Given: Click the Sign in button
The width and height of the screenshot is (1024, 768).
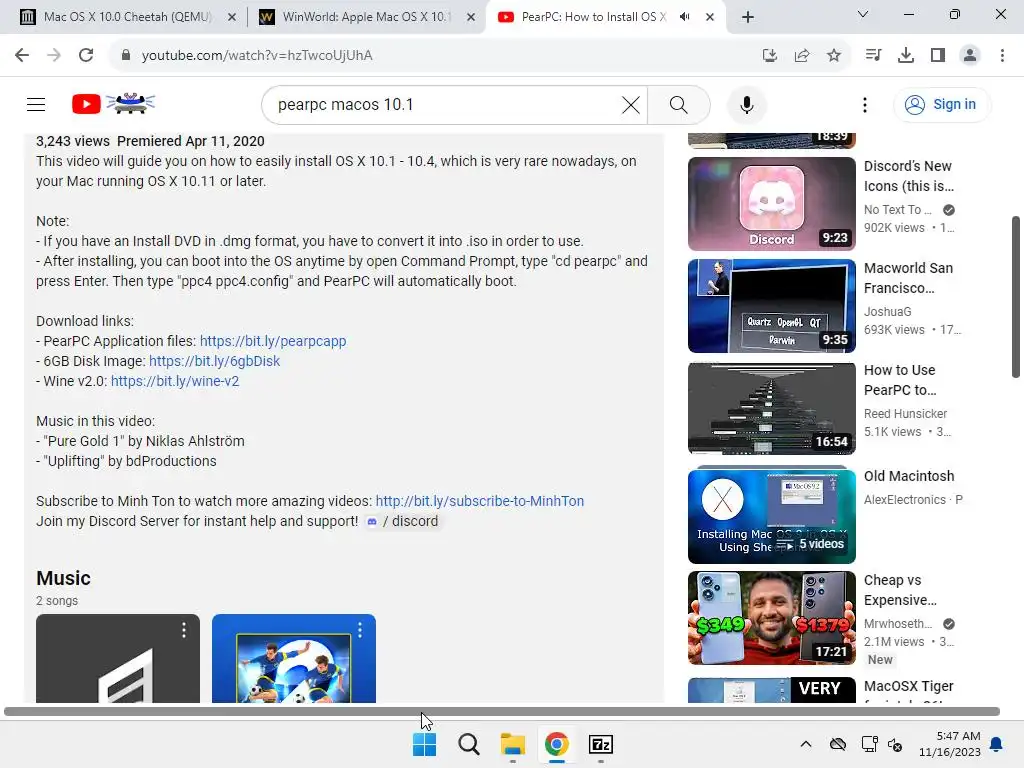Looking at the screenshot, I should [x=942, y=104].
